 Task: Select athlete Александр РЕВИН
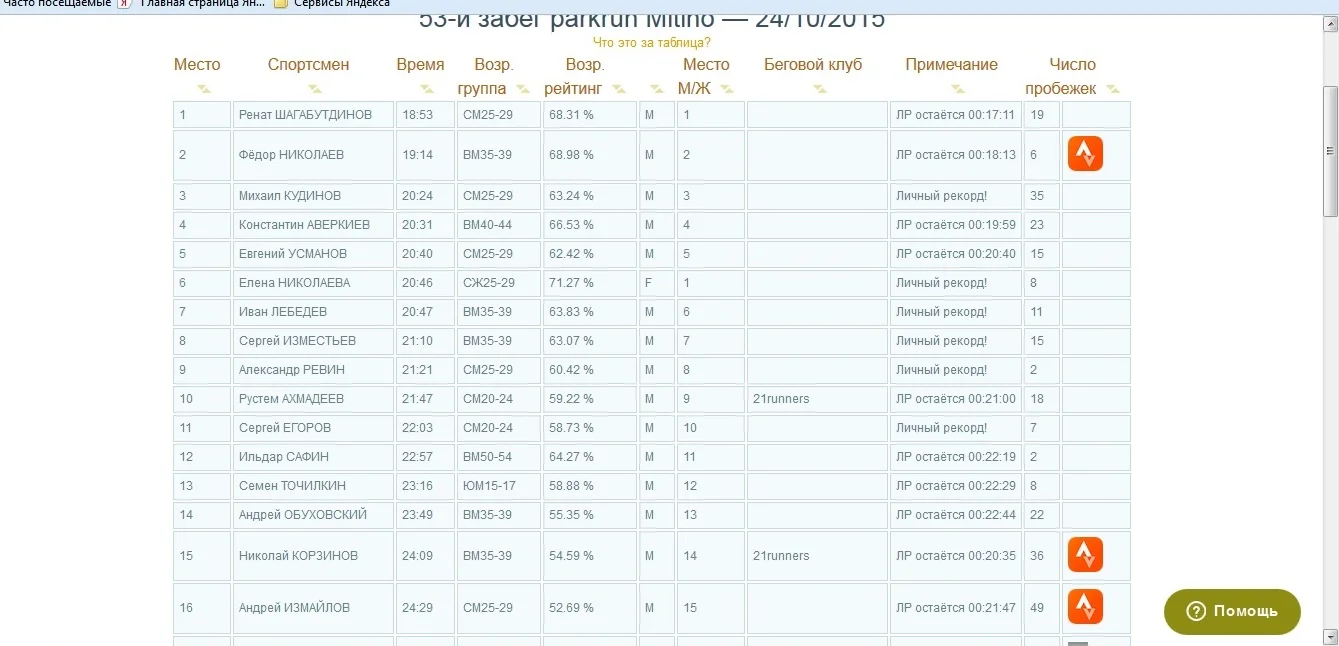click(x=292, y=370)
